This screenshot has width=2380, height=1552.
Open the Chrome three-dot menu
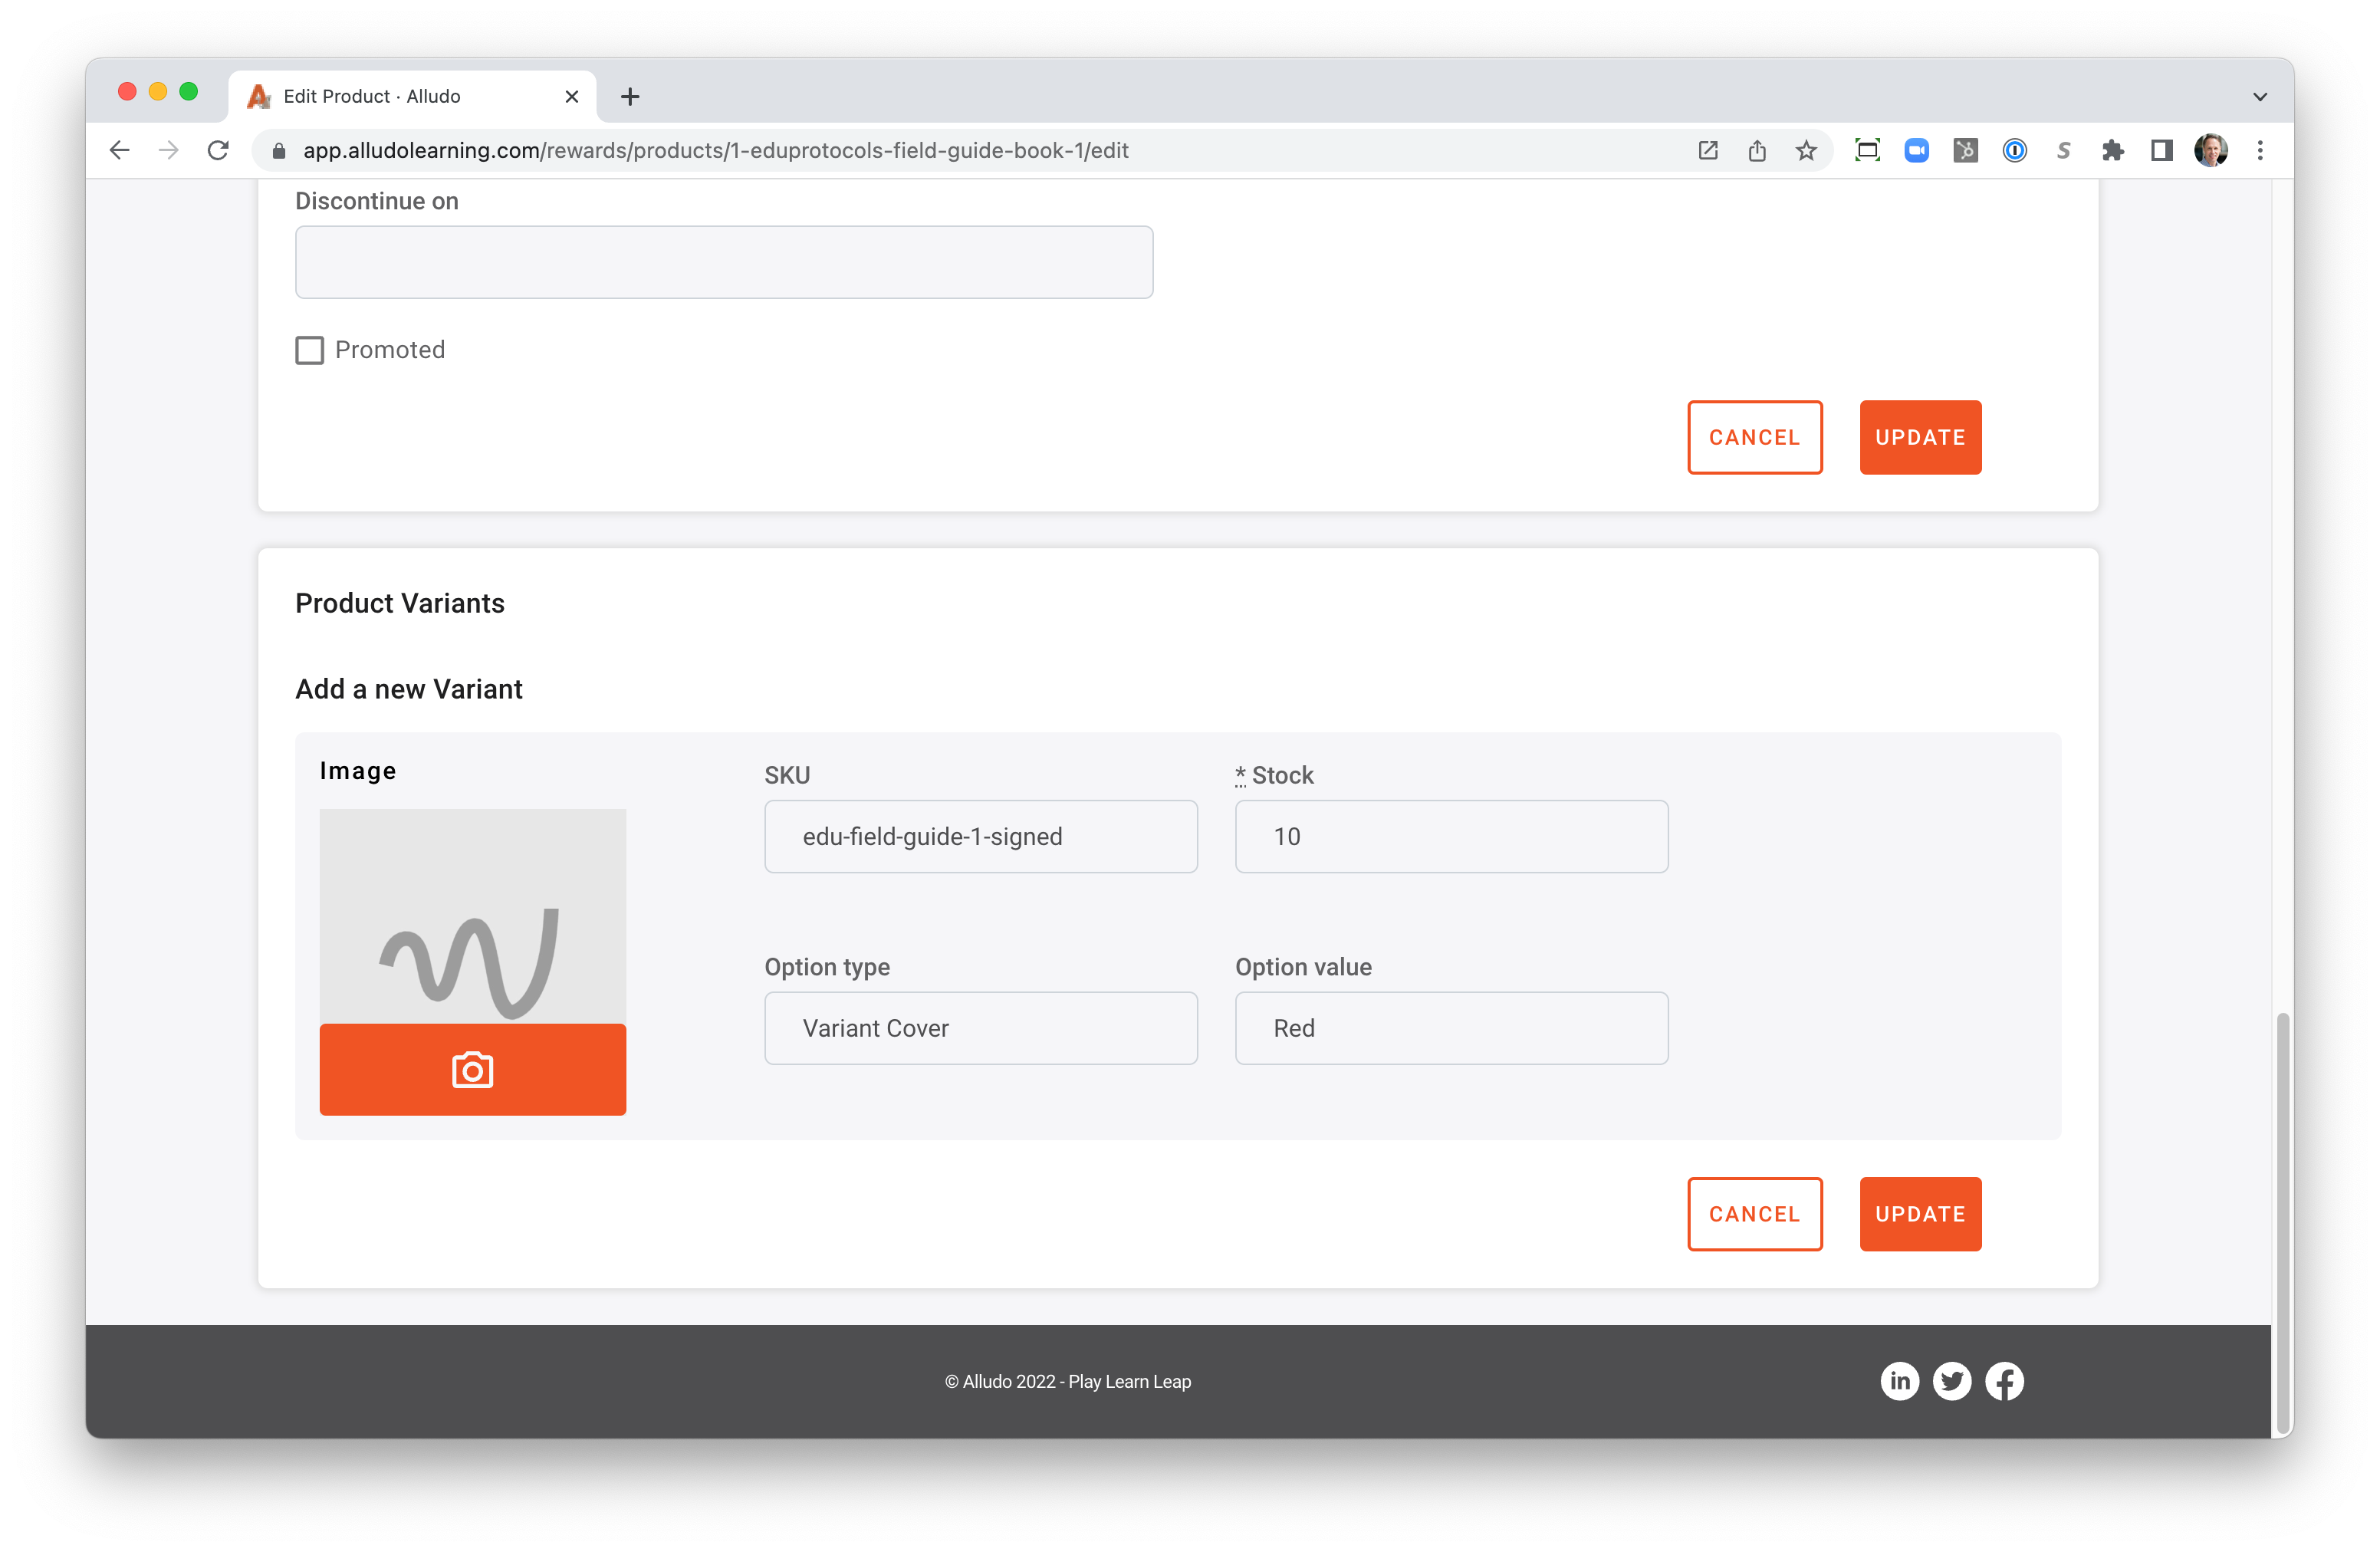2259,150
